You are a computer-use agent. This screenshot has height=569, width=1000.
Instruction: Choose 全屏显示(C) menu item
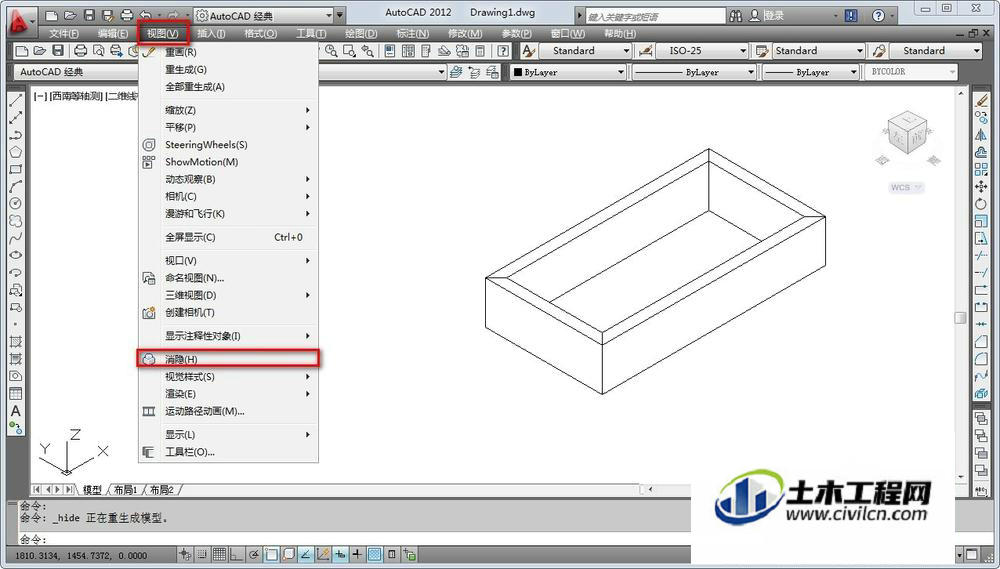(228, 237)
